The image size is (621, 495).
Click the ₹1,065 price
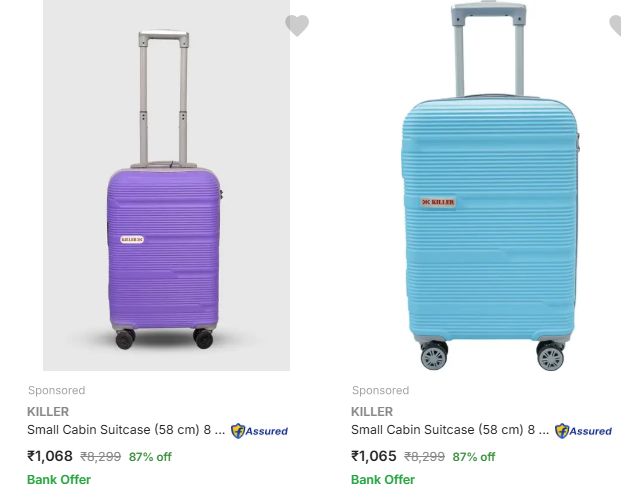tap(373, 456)
